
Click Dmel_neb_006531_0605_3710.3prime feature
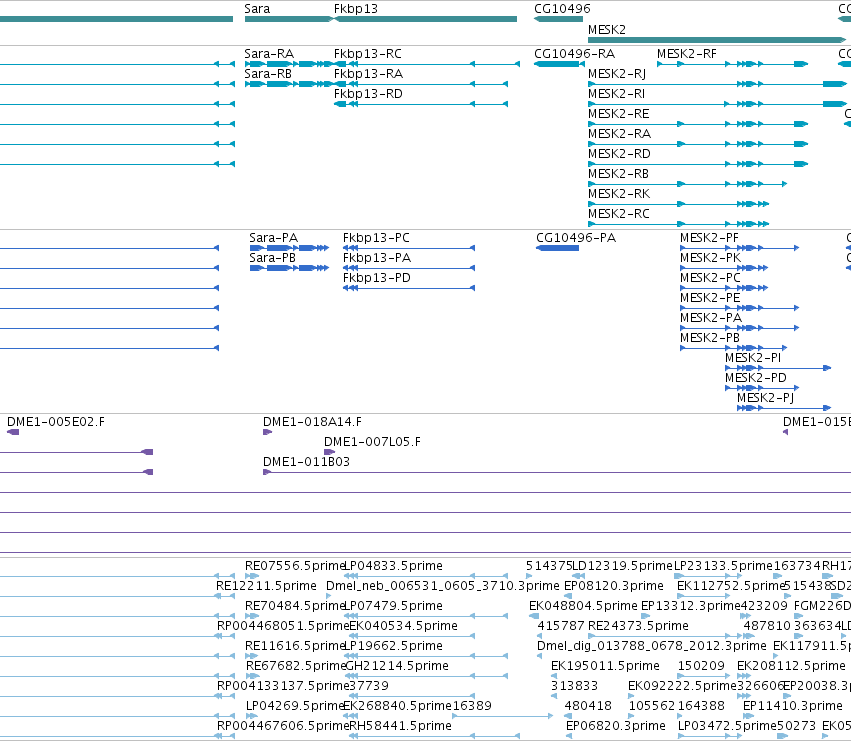tap(442, 586)
